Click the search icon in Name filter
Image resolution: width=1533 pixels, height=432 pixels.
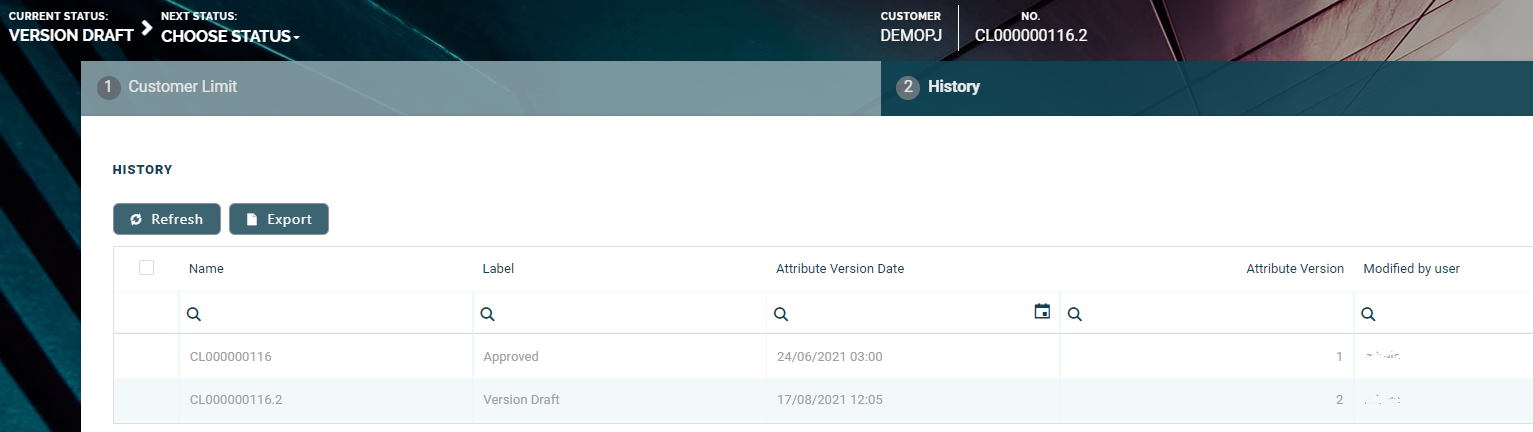(194, 314)
